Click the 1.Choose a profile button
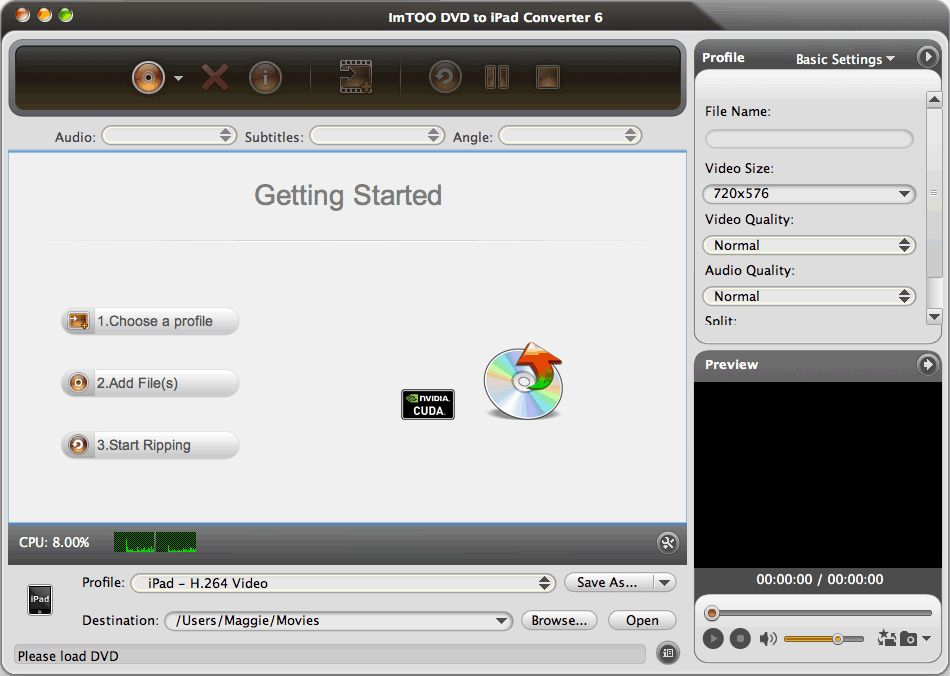 click(x=150, y=321)
